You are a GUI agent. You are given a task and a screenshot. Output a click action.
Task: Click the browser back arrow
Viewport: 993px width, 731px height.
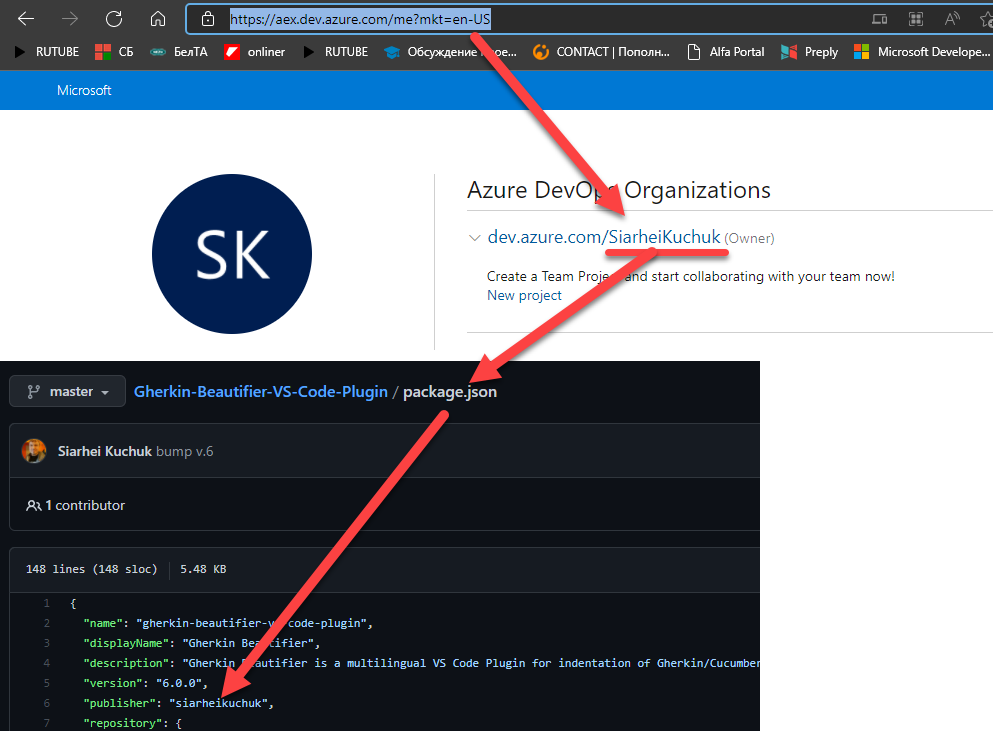[26, 19]
